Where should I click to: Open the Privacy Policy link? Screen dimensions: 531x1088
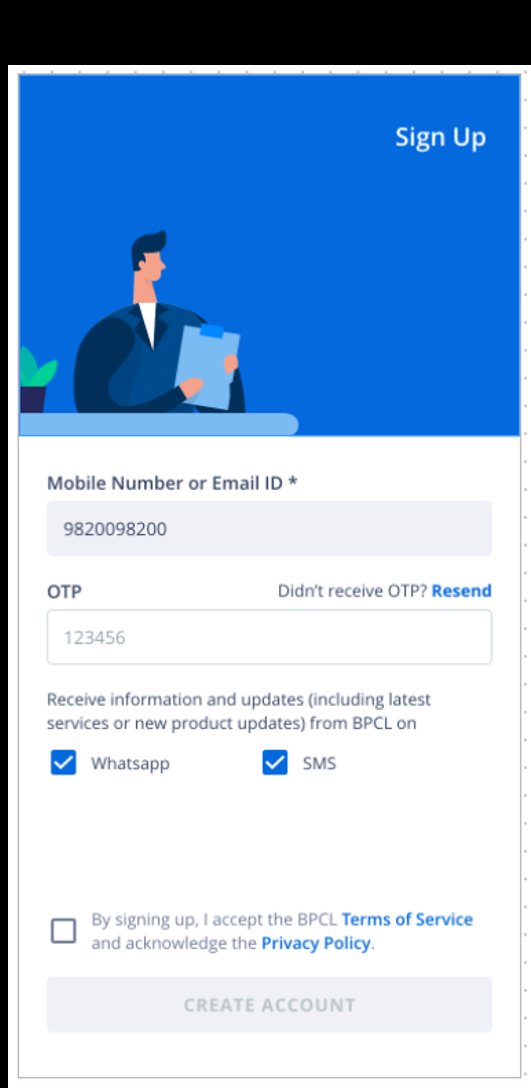point(315,944)
